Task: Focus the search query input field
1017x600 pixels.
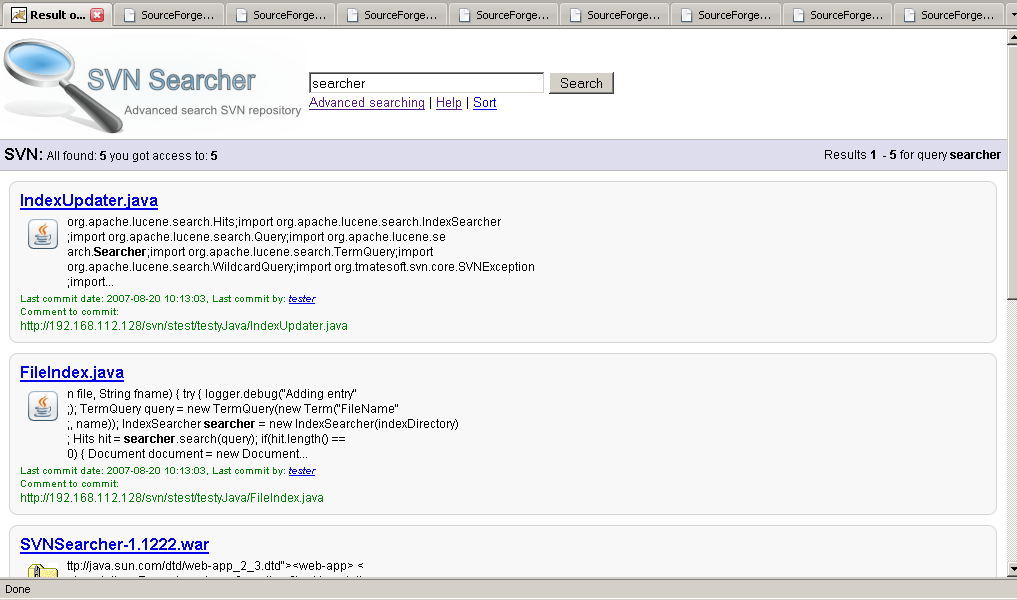Action: pyautogui.click(x=426, y=83)
